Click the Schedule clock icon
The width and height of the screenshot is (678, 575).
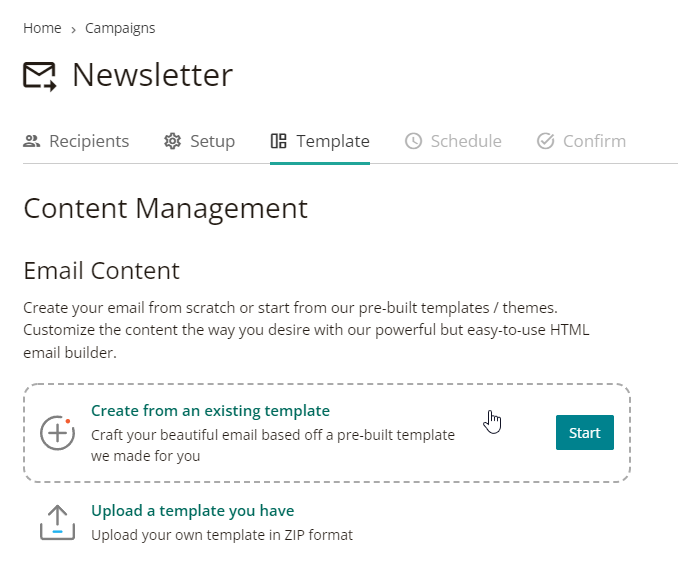coord(413,141)
